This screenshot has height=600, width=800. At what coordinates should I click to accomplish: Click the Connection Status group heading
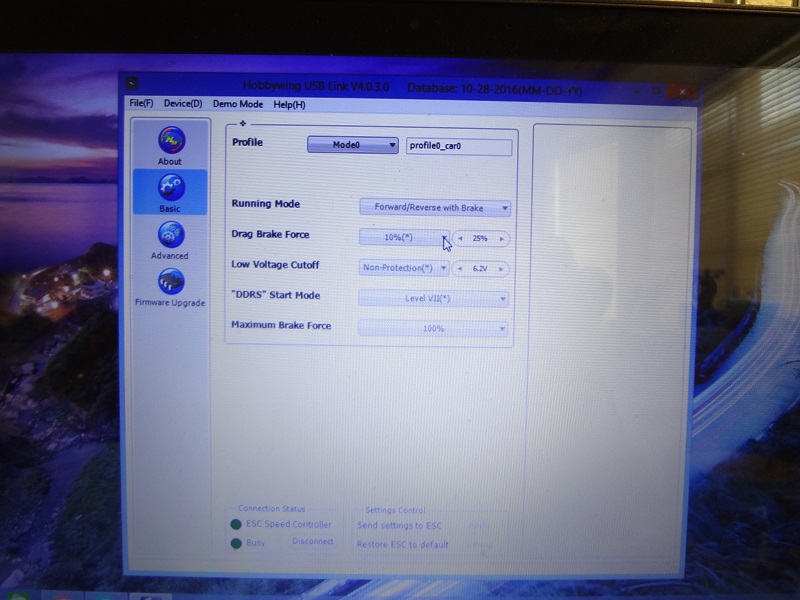pos(271,509)
